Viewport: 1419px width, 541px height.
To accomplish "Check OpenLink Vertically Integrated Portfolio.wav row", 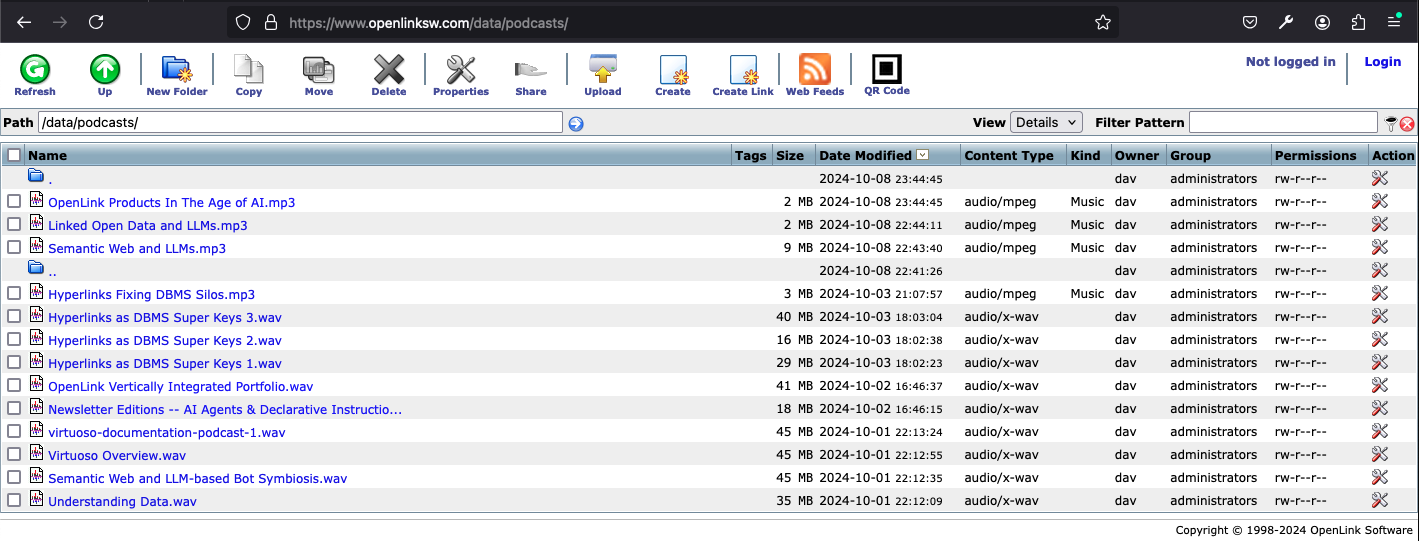I will pyautogui.click(x=14, y=385).
